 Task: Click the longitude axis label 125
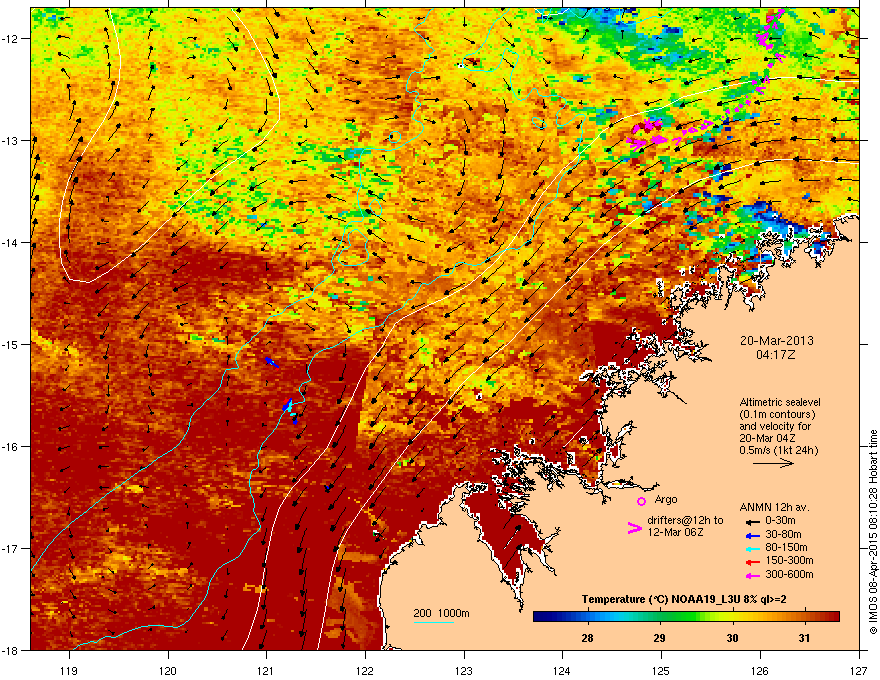point(661,670)
